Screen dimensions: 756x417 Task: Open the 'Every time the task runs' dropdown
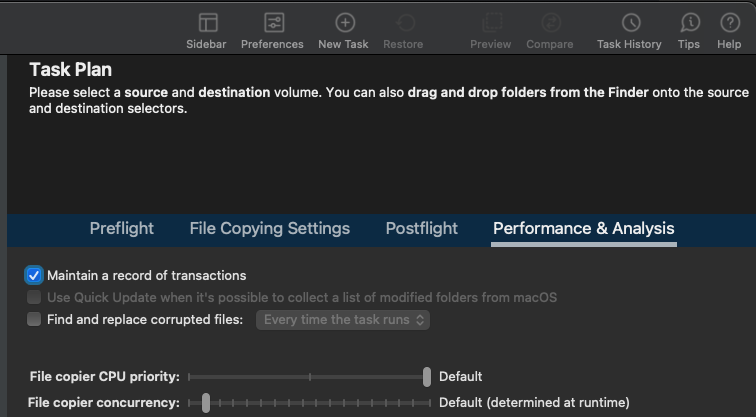coord(344,320)
